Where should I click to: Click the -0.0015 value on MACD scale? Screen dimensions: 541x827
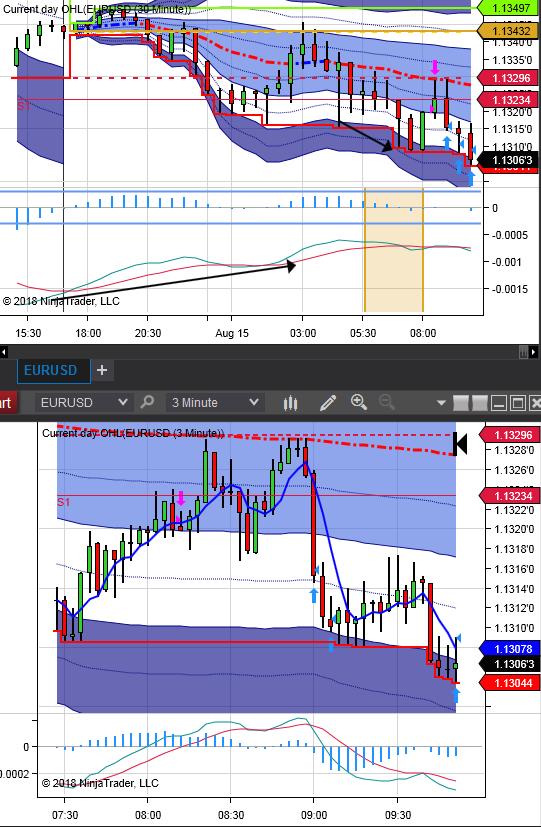point(510,289)
